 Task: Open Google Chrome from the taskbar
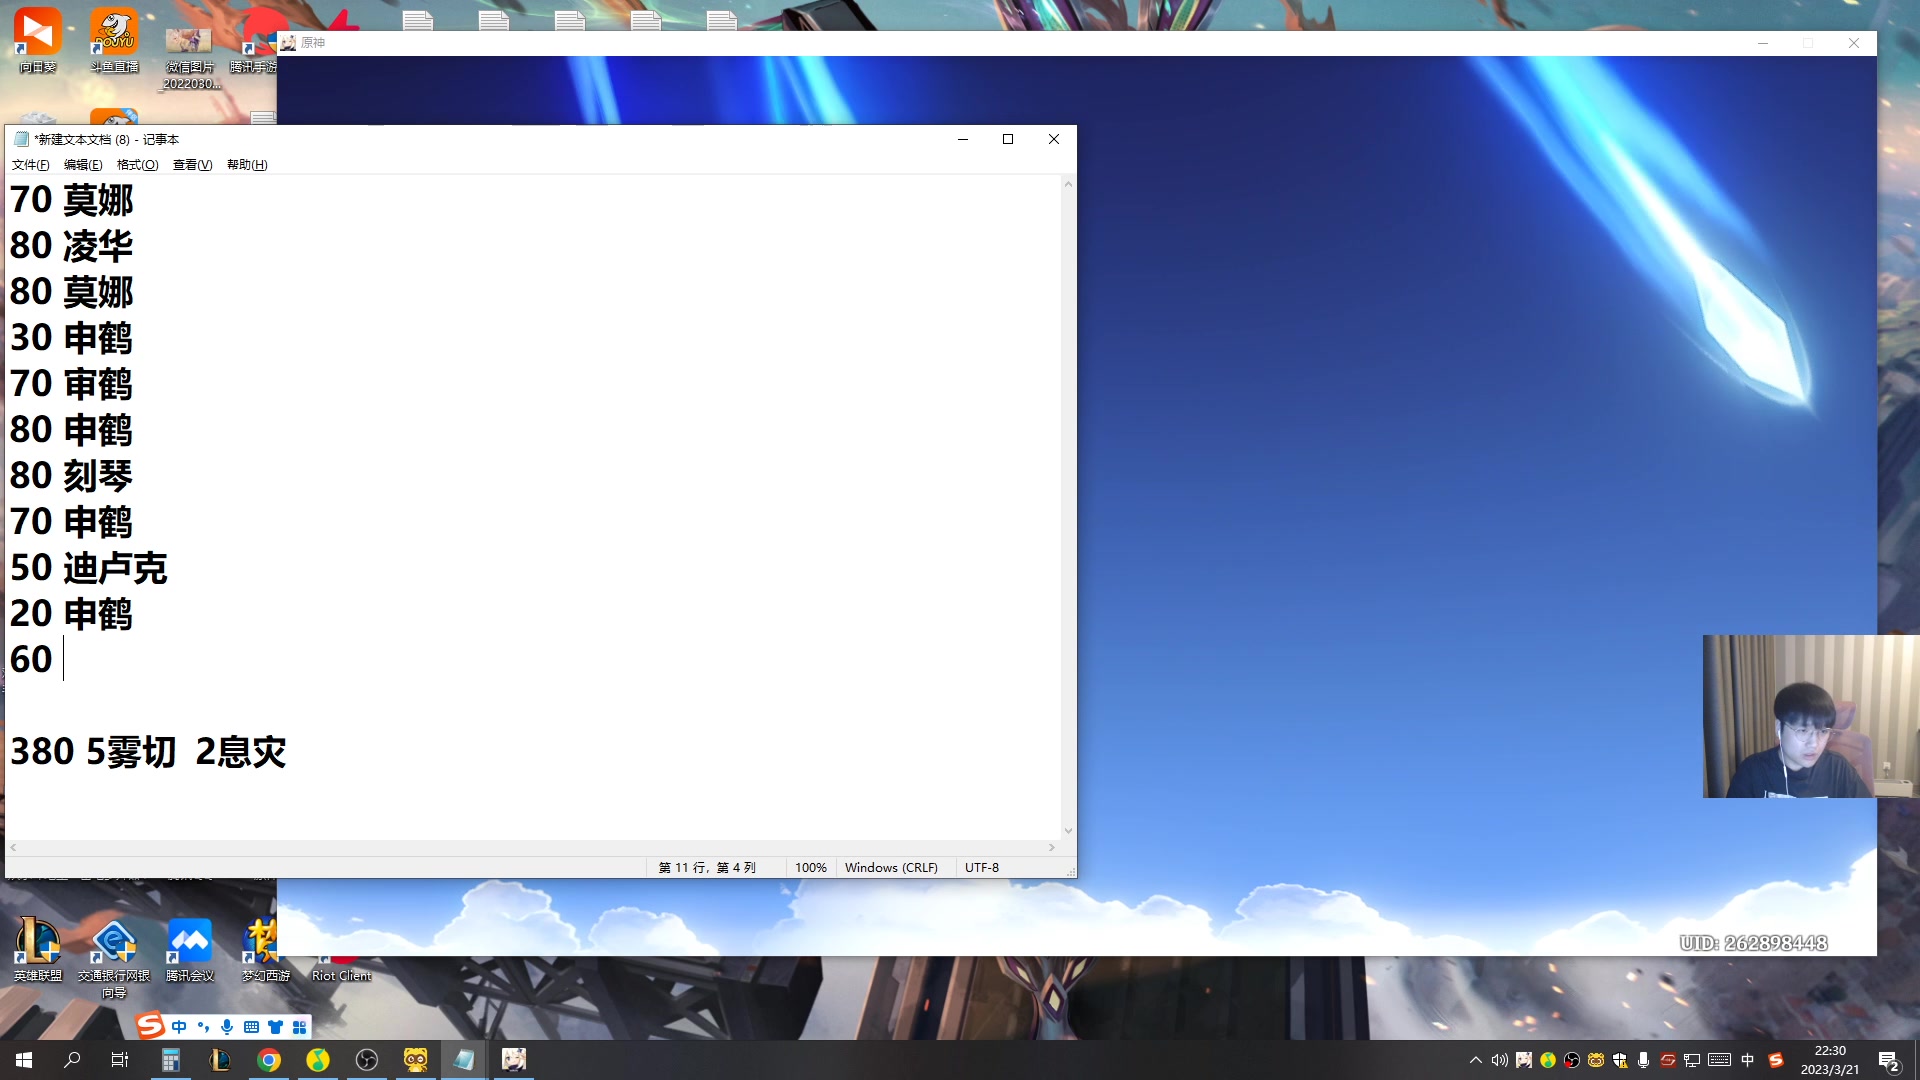point(269,1060)
